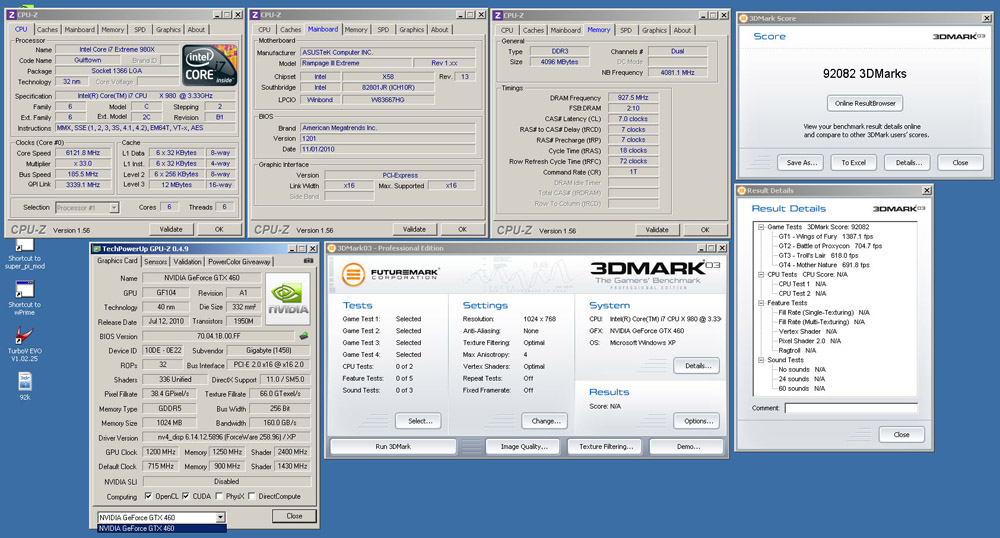
Task: Click Select... under Tests in 3DMark03
Action: [x=418, y=421]
